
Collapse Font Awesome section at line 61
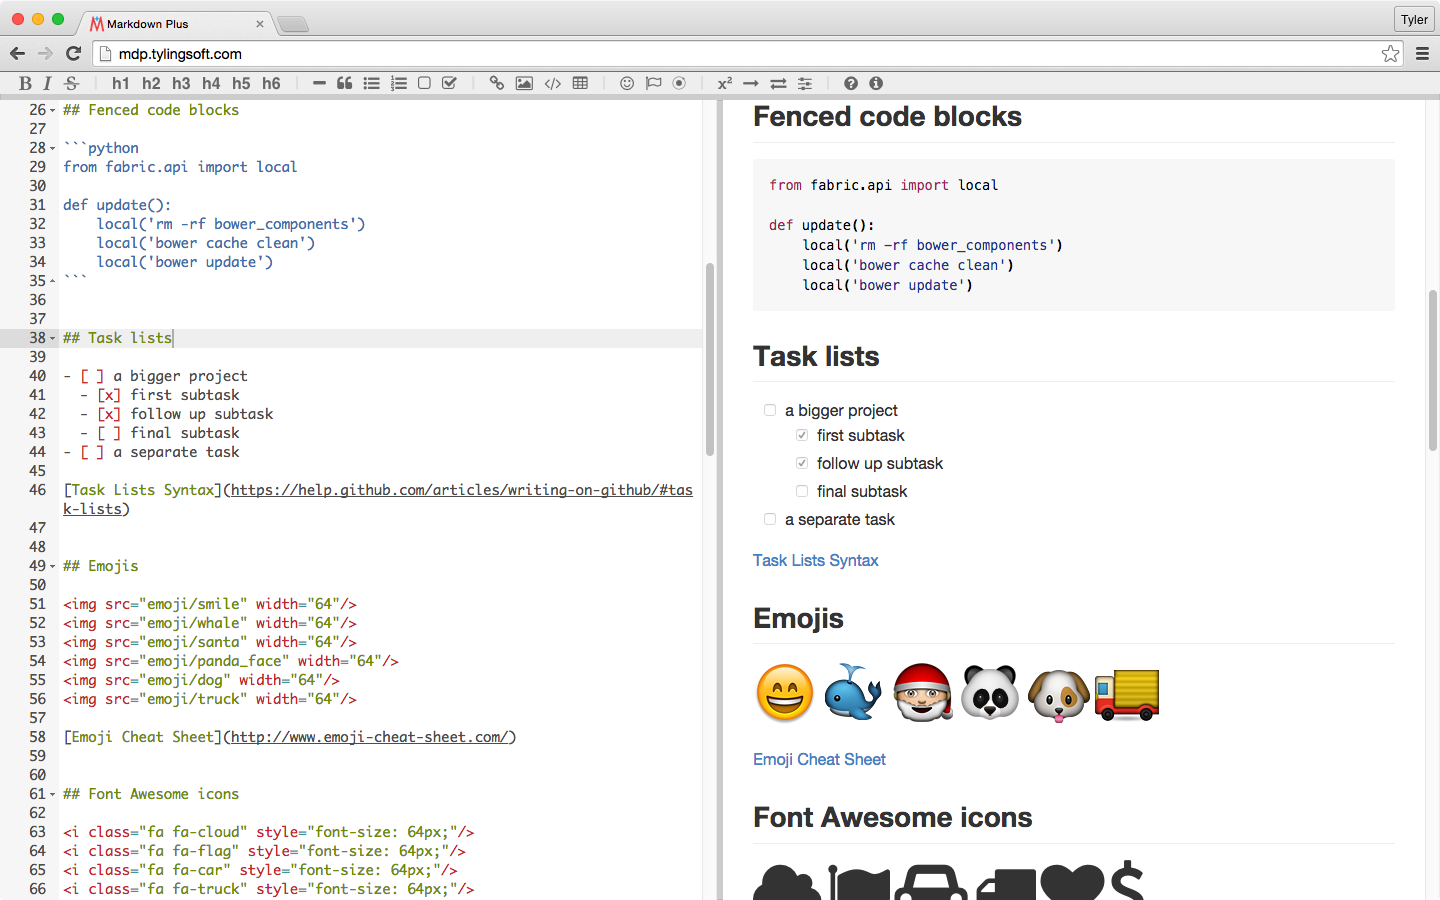(53, 794)
